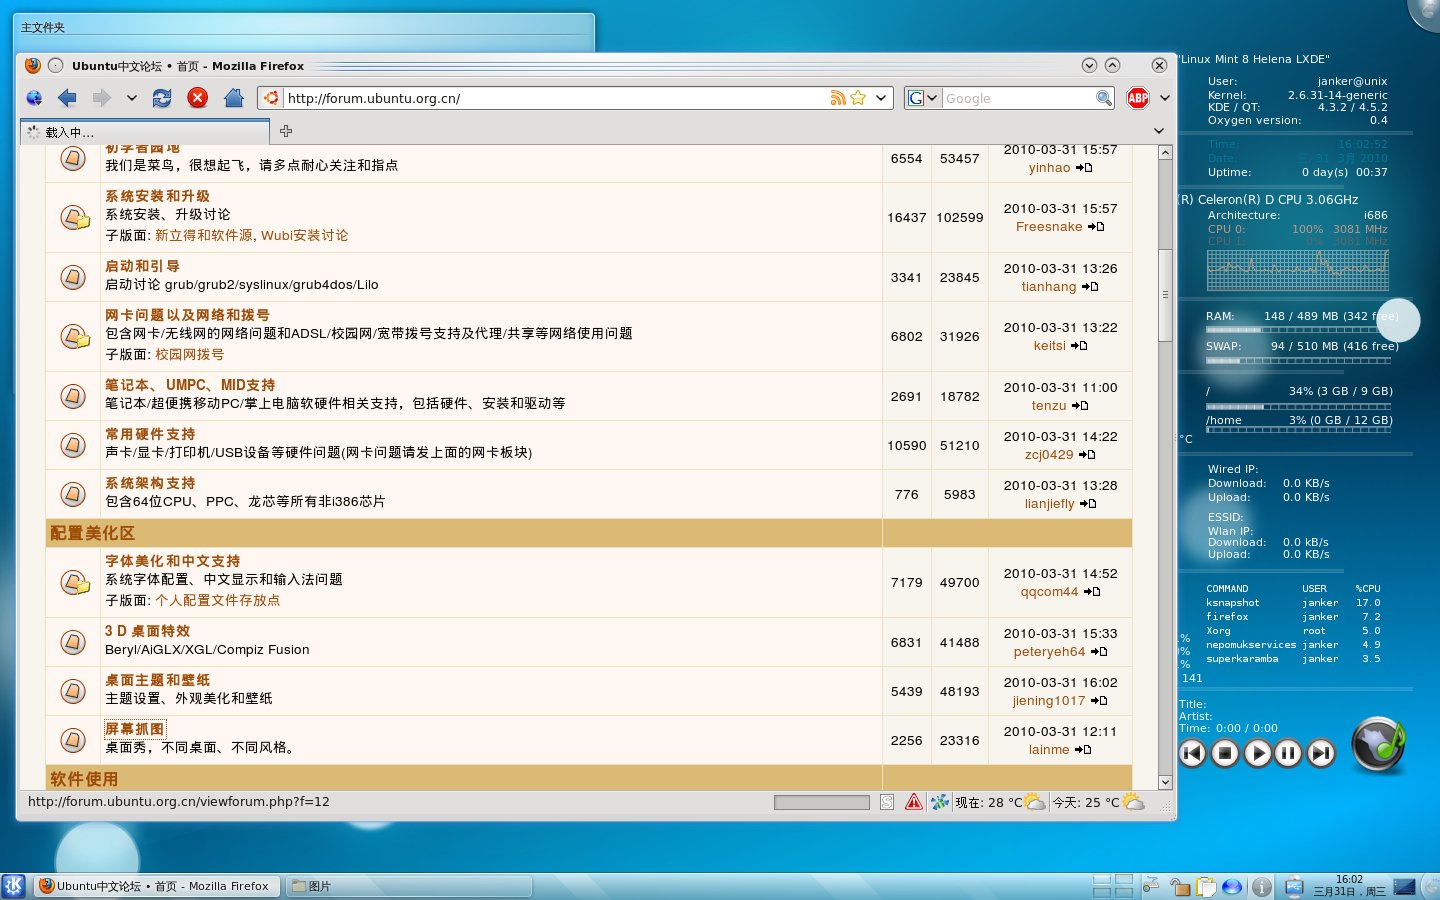Click the pager virtual desktop switcher

tap(1113, 886)
